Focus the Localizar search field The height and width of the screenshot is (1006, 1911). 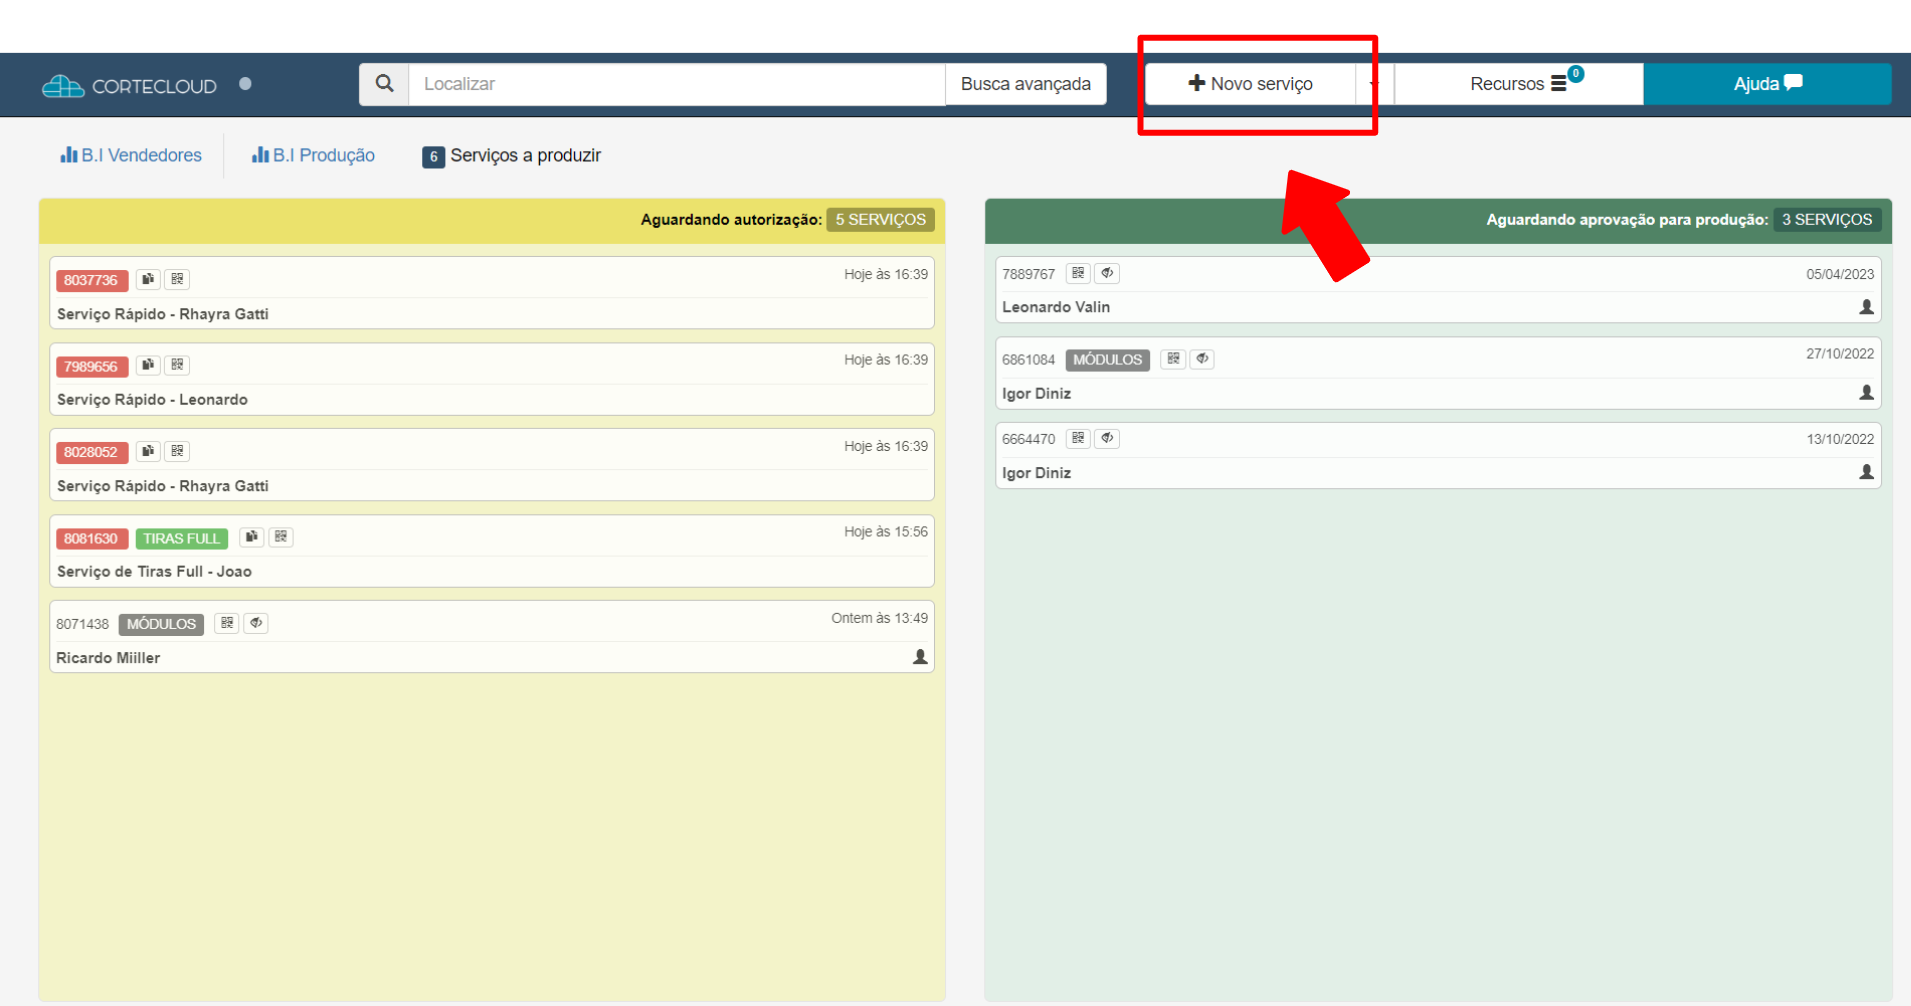[677, 84]
